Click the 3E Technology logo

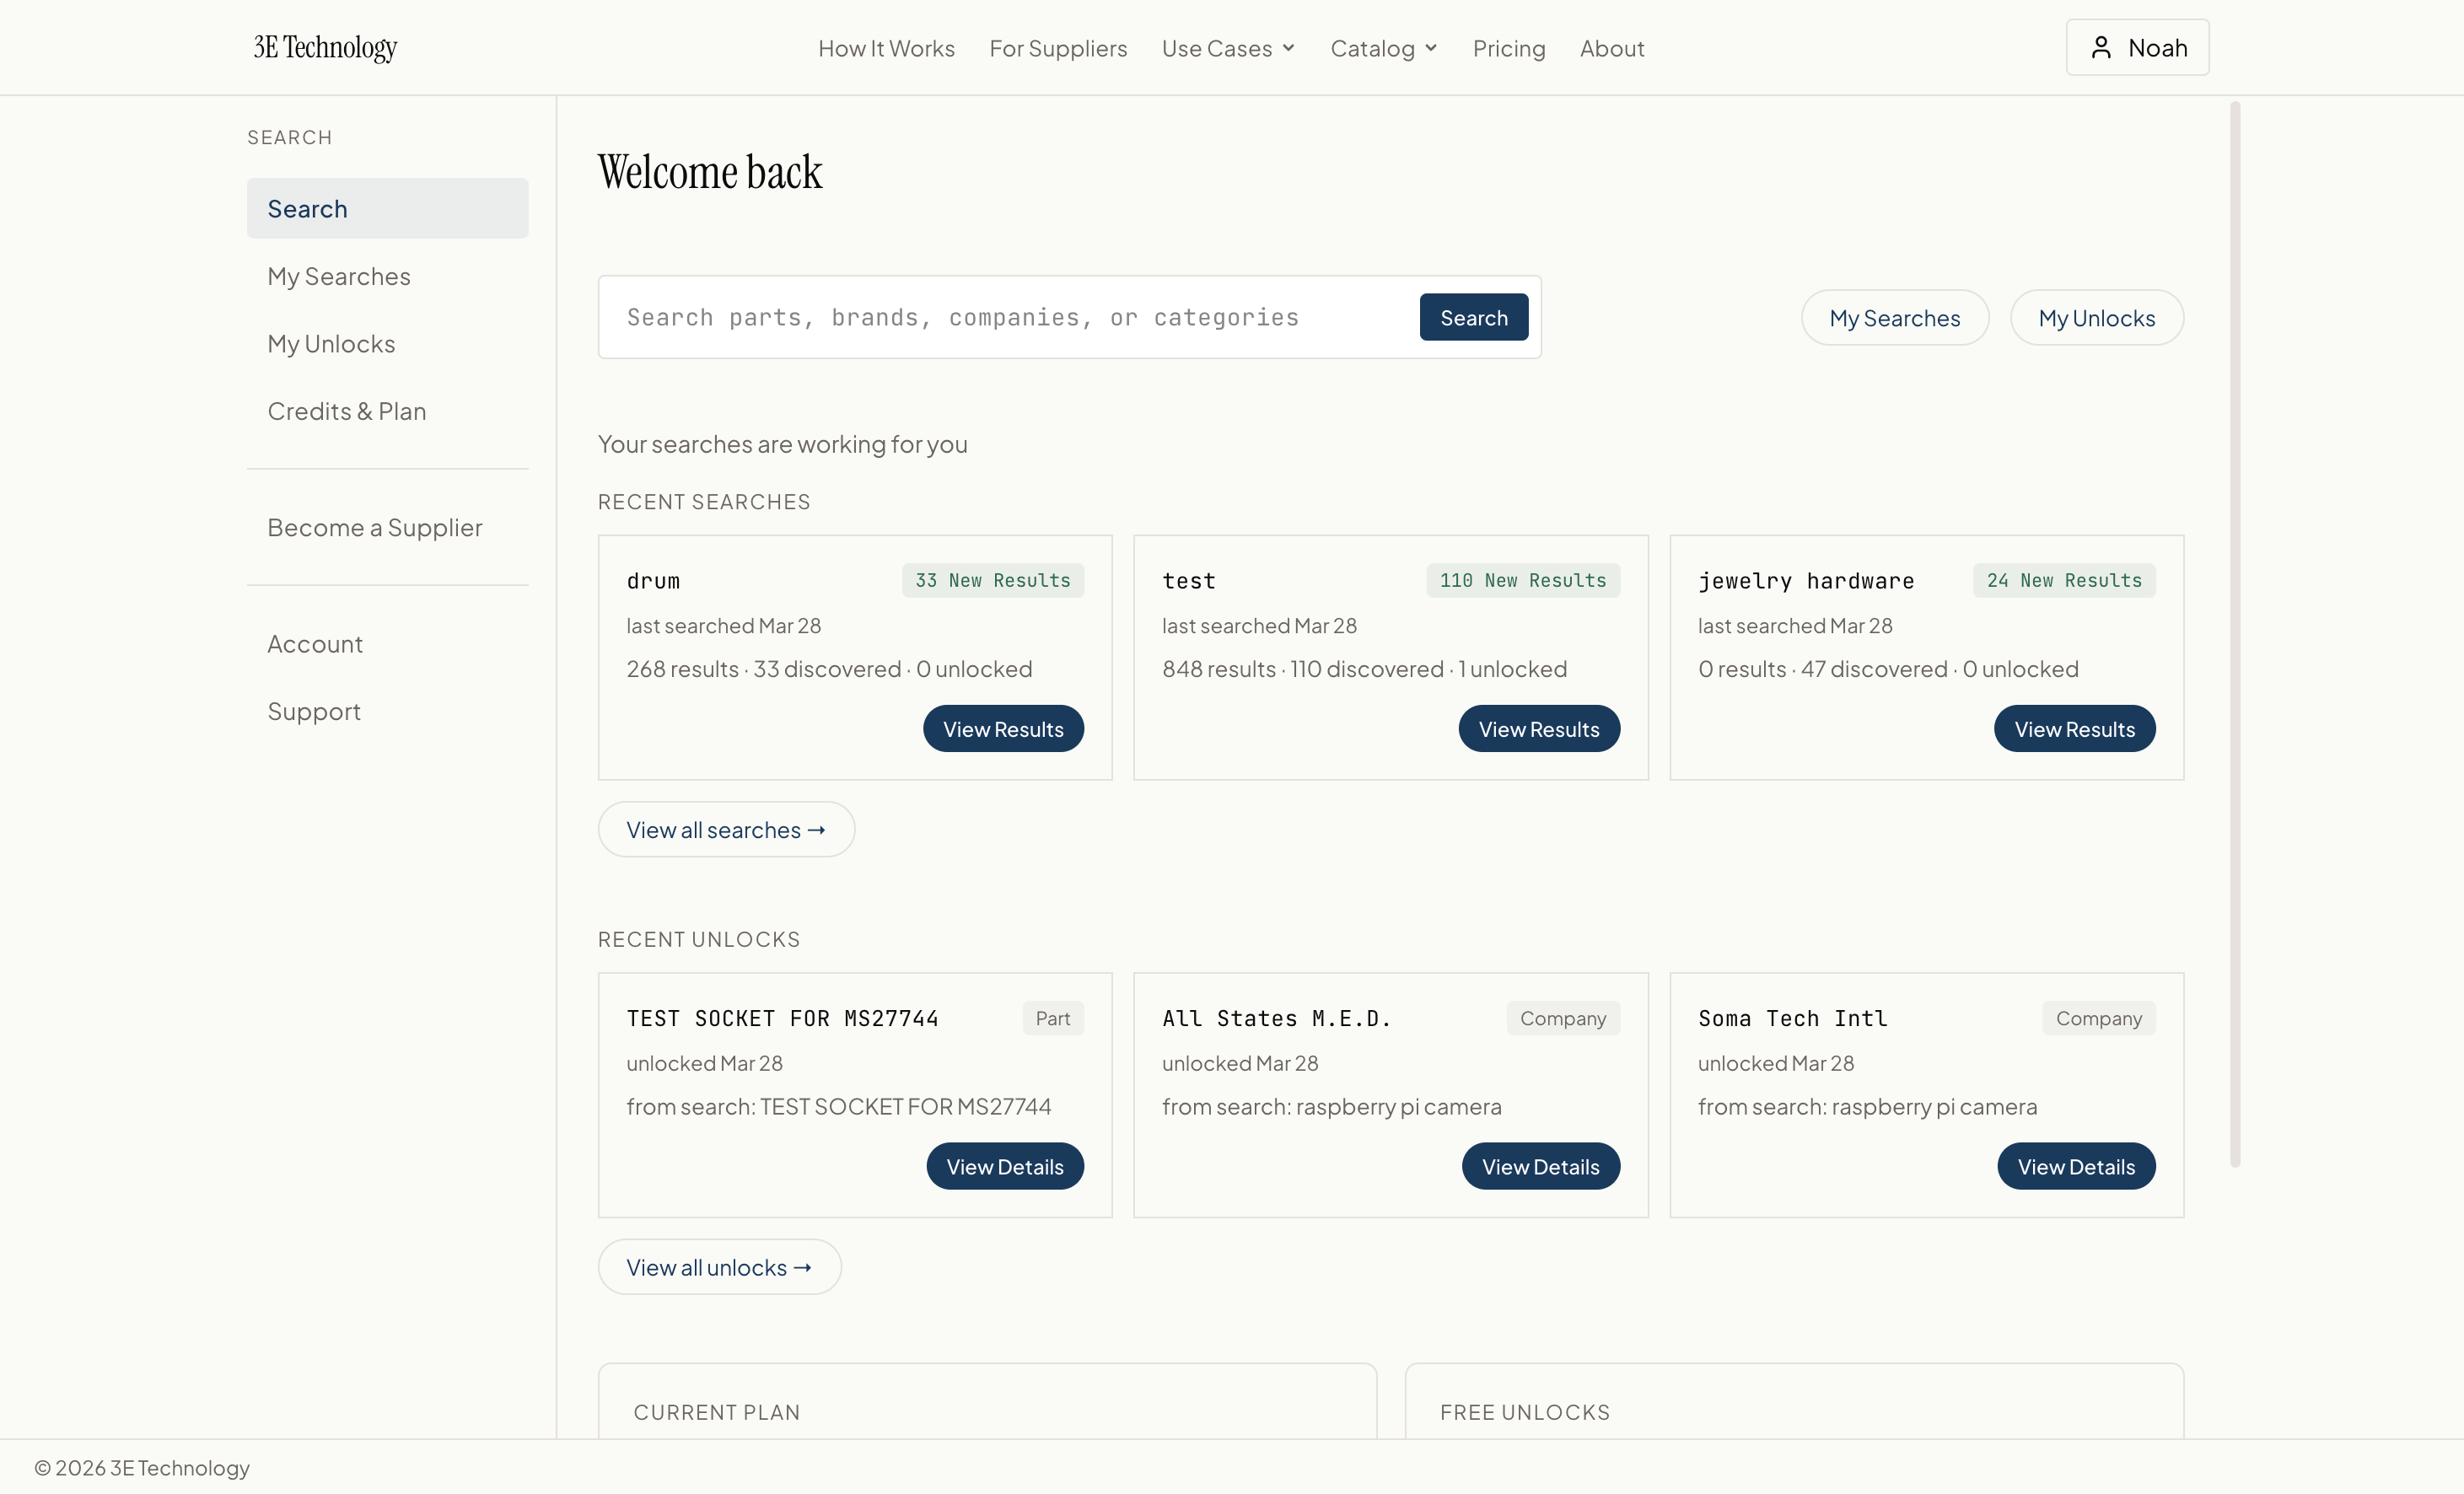(x=325, y=47)
